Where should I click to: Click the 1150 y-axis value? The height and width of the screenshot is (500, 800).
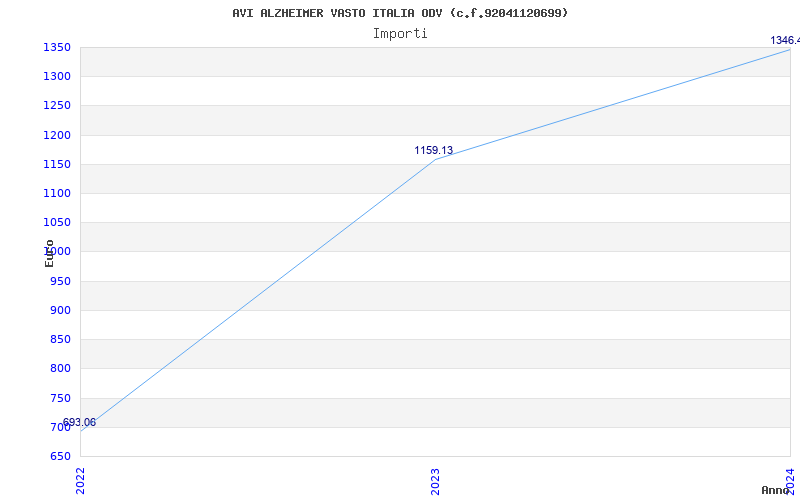[57, 164]
